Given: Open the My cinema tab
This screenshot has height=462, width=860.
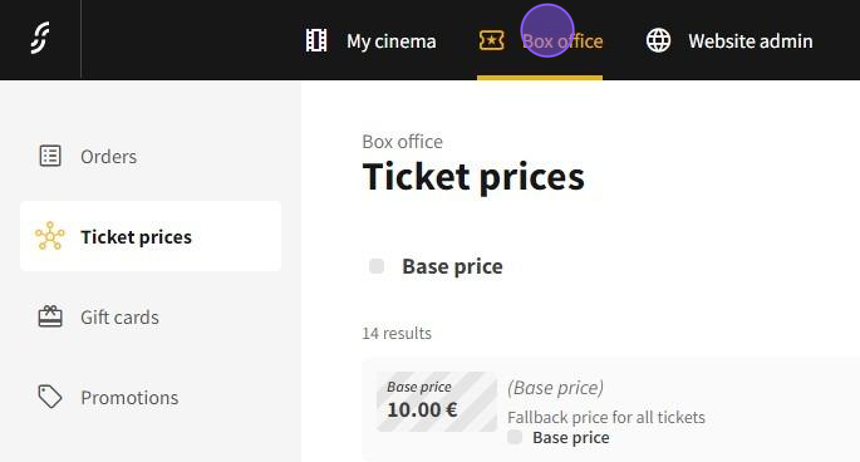Looking at the screenshot, I should point(391,41).
